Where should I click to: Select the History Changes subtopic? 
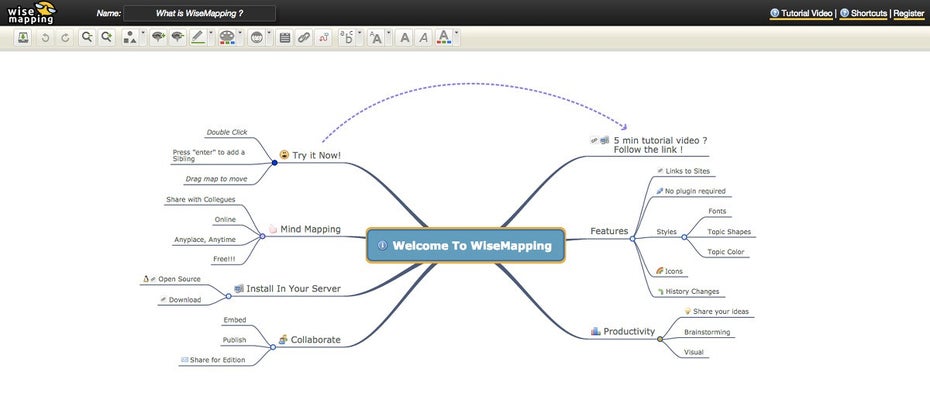tap(692, 291)
